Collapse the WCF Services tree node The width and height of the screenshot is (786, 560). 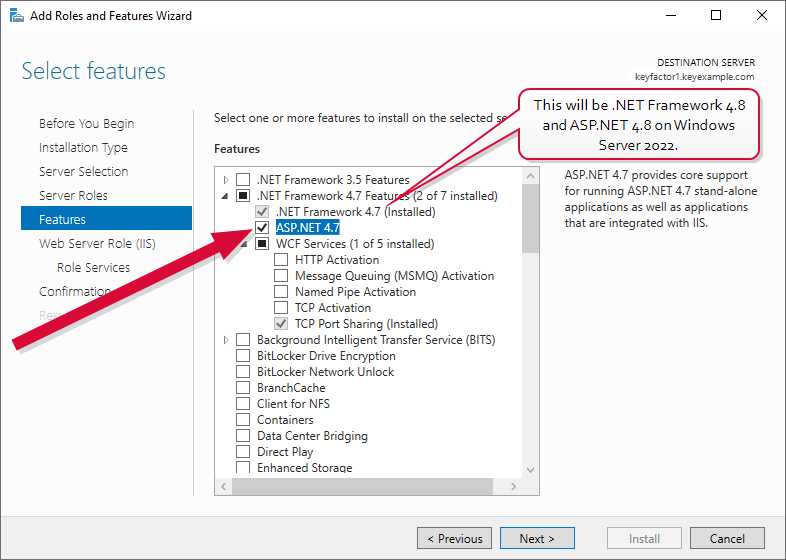coord(243,244)
